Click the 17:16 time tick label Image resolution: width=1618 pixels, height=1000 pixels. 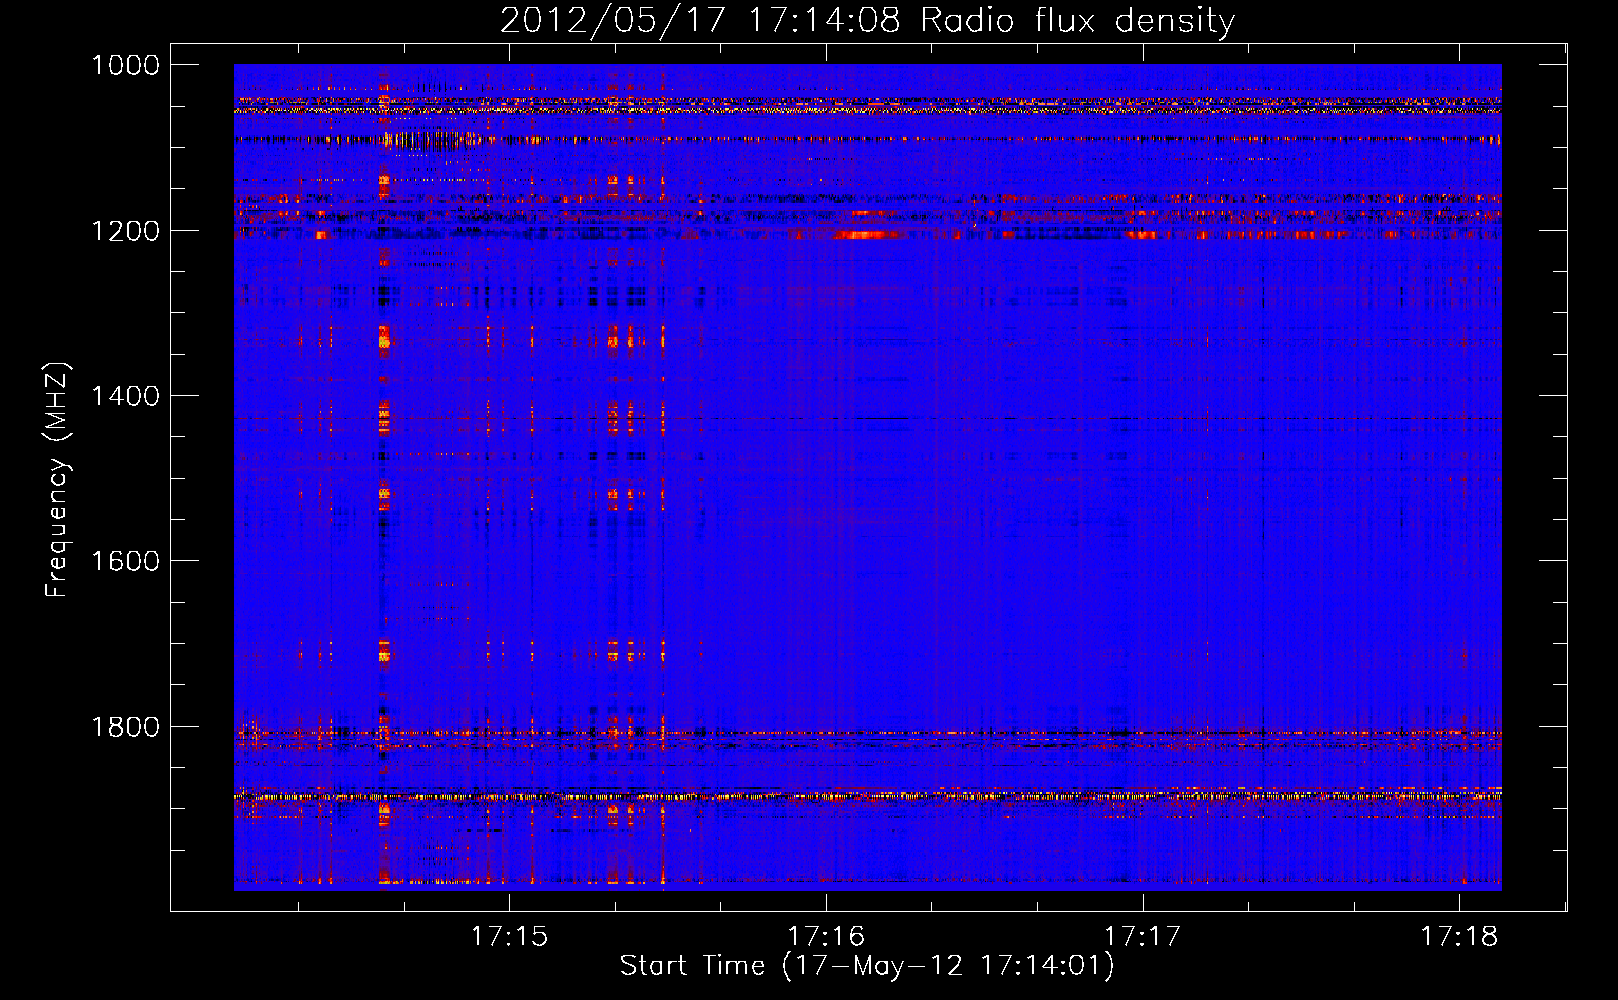click(x=826, y=937)
